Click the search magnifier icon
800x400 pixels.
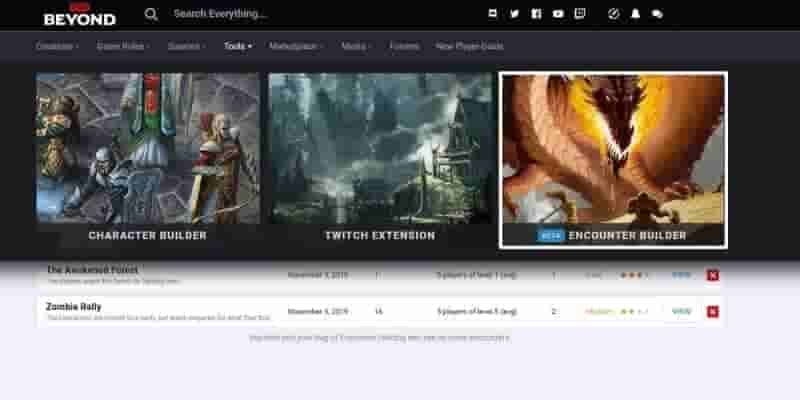tap(151, 14)
